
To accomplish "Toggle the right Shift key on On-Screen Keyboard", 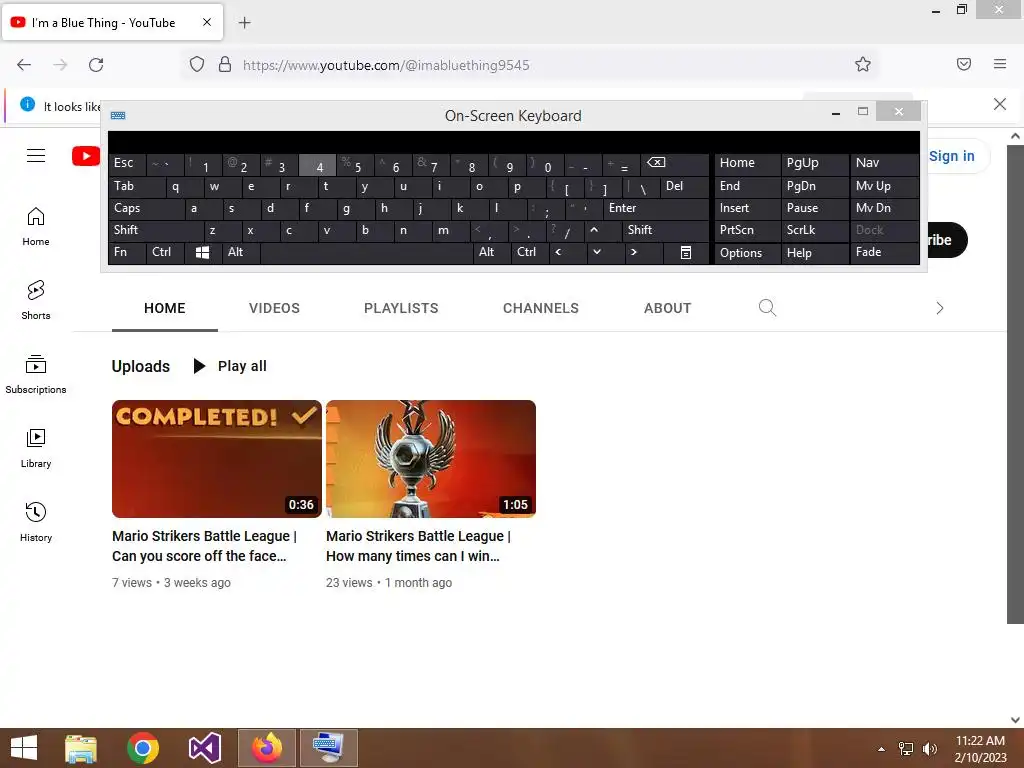I will pos(665,230).
